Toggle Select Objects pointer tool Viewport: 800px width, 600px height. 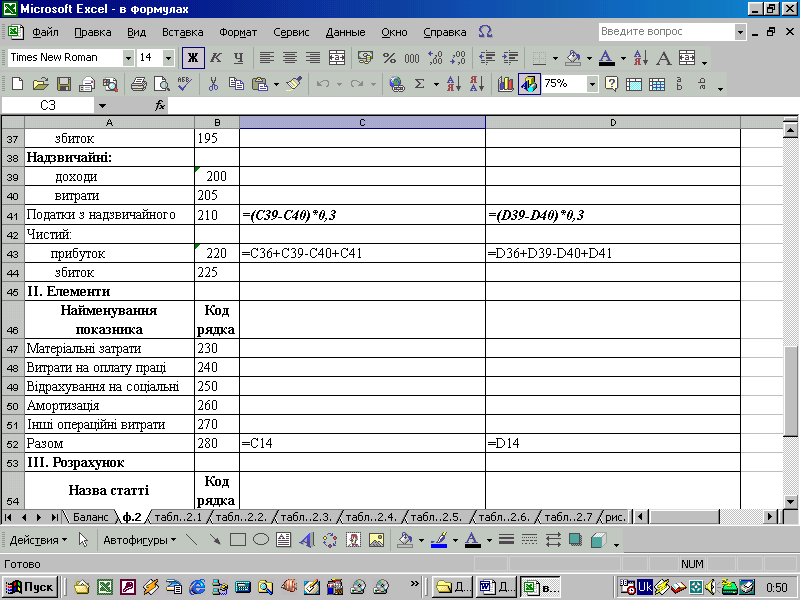(x=84, y=540)
